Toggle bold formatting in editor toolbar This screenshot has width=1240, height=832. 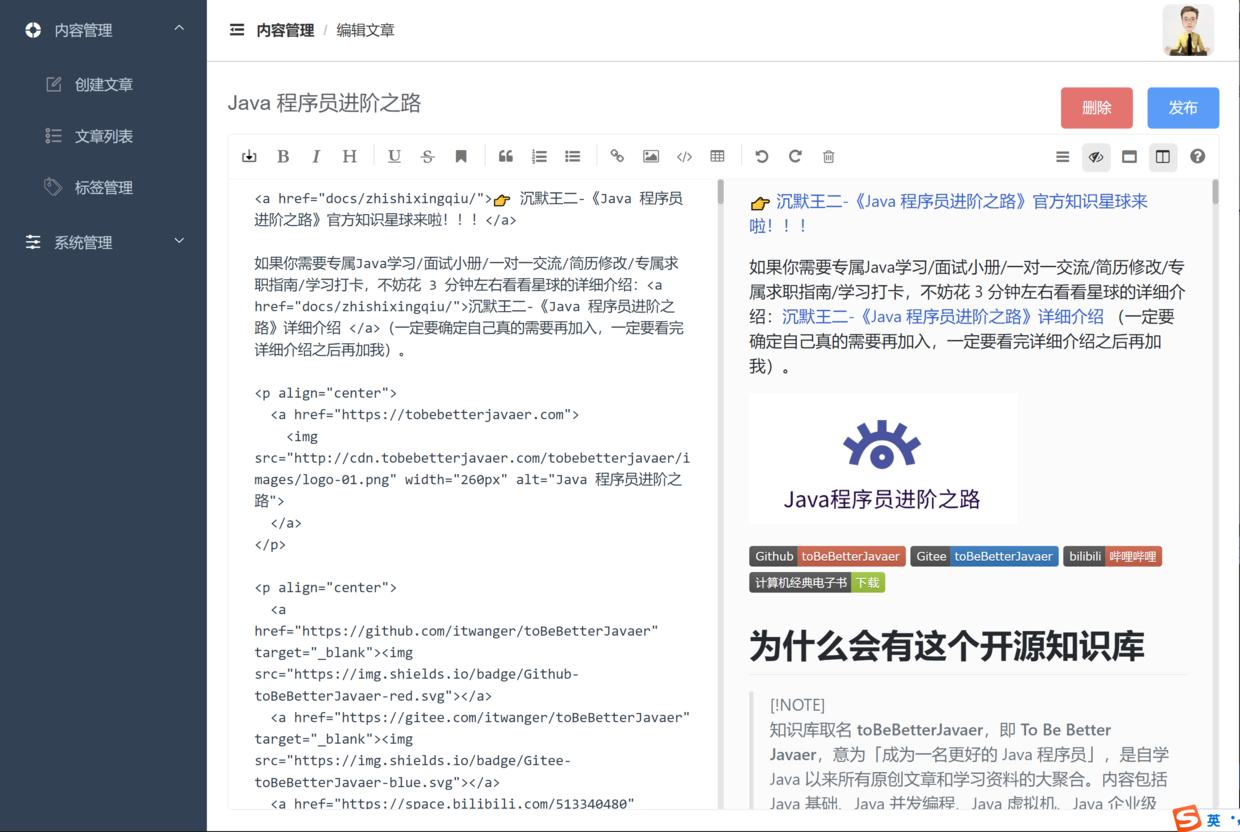pyautogui.click(x=283, y=156)
